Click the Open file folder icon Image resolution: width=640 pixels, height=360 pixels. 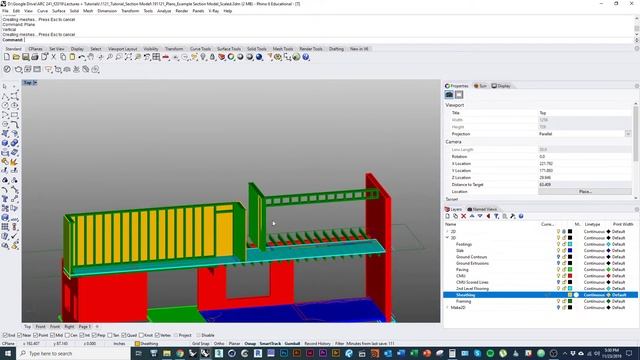(x=16, y=57)
